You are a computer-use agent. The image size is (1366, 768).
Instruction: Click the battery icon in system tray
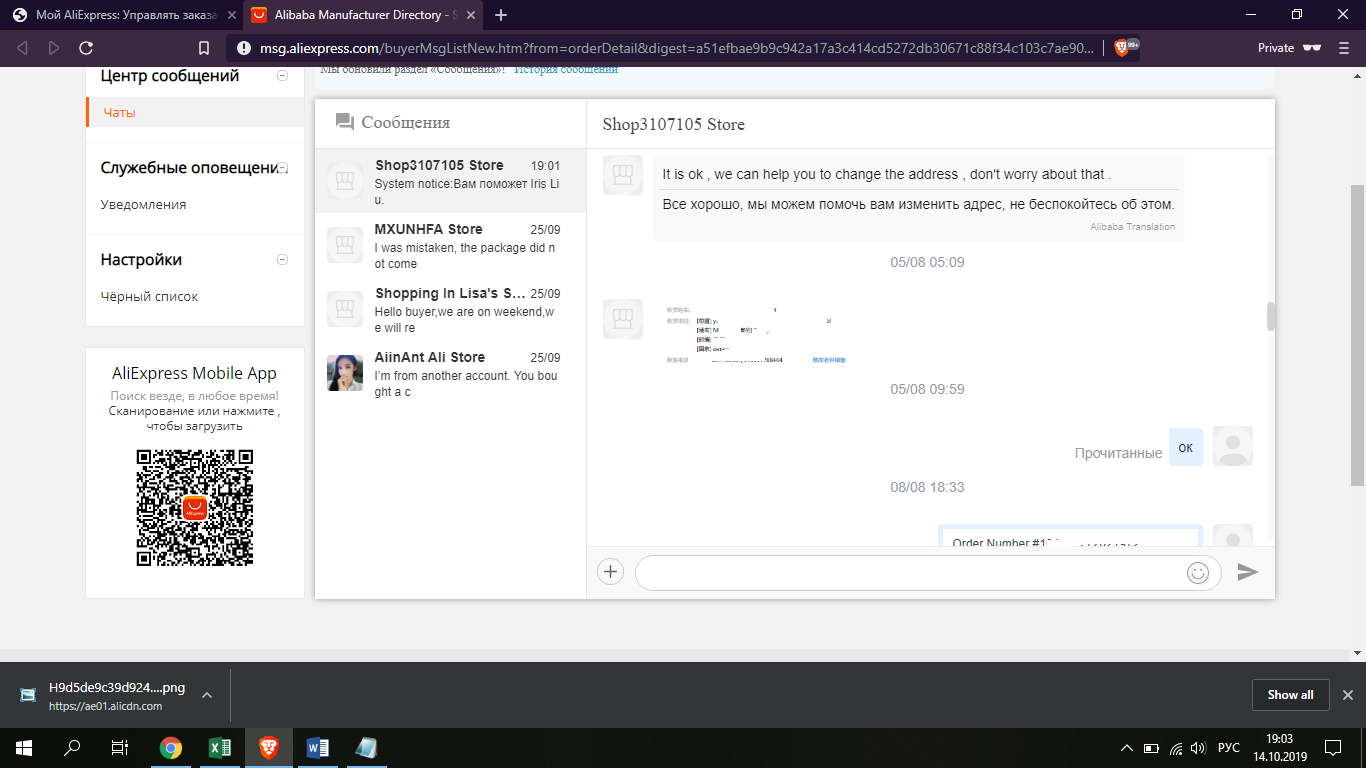[1151, 748]
